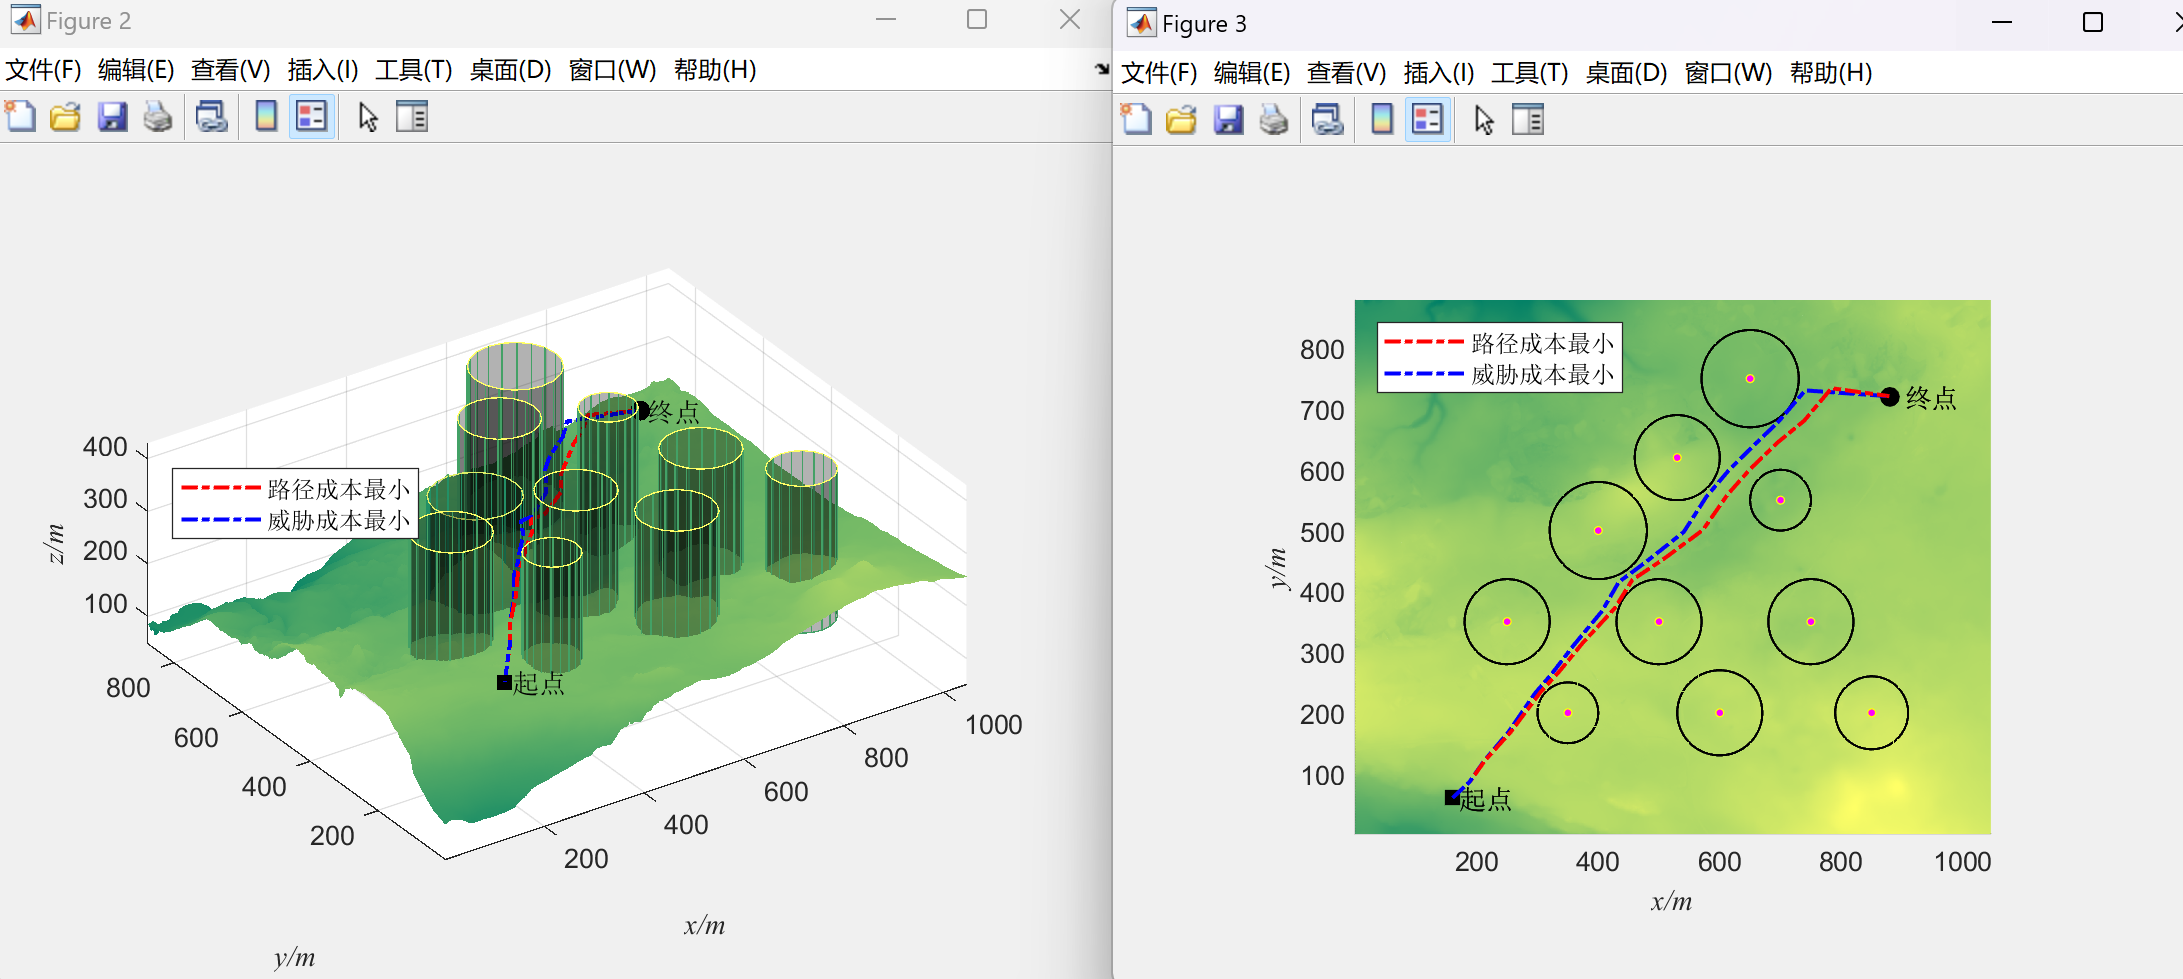Screen dimensions: 2183x979
Task: Click red line sample in Figure 3 legend
Action: pyautogui.click(x=1423, y=342)
